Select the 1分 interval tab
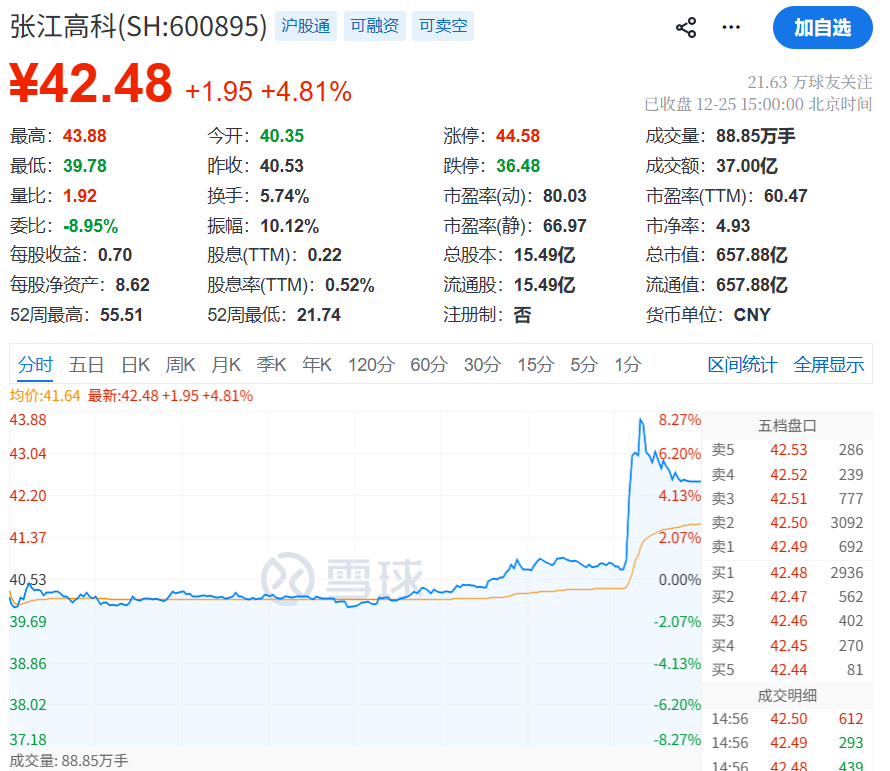The height and width of the screenshot is (771, 890). click(x=628, y=365)
